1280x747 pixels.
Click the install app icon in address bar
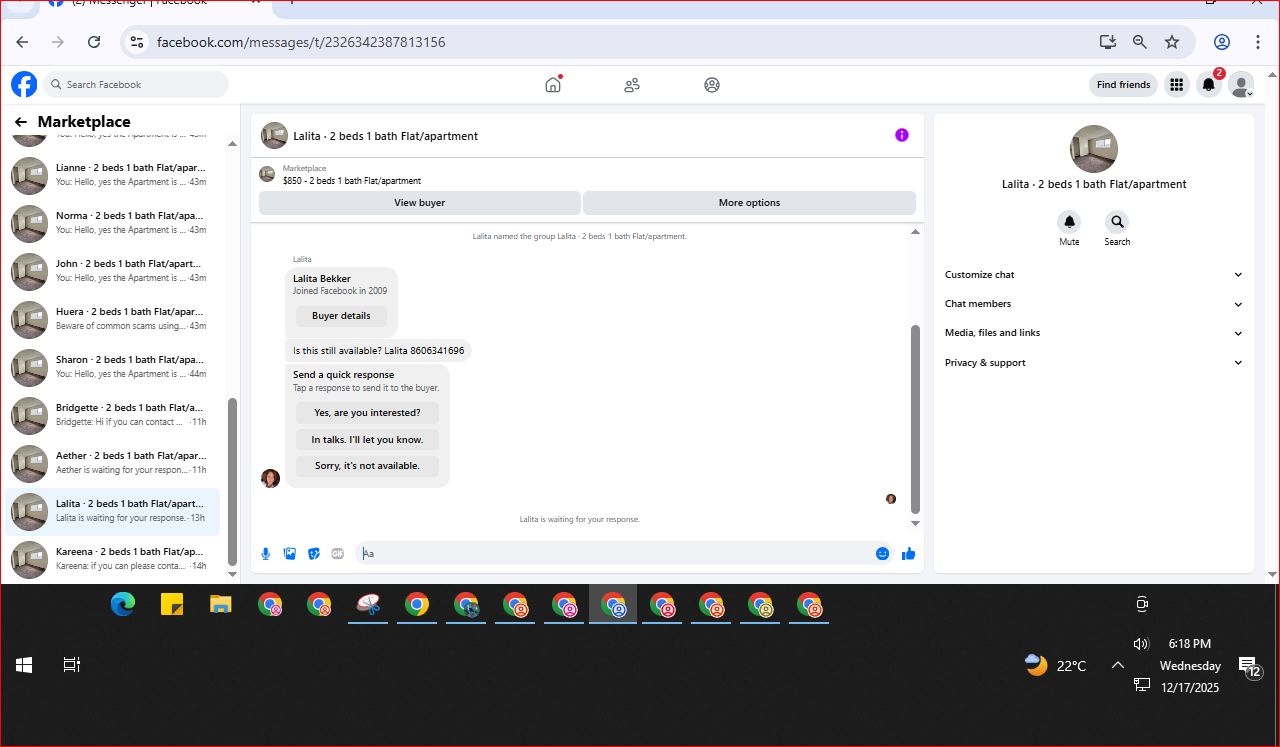pos(1107,42)
